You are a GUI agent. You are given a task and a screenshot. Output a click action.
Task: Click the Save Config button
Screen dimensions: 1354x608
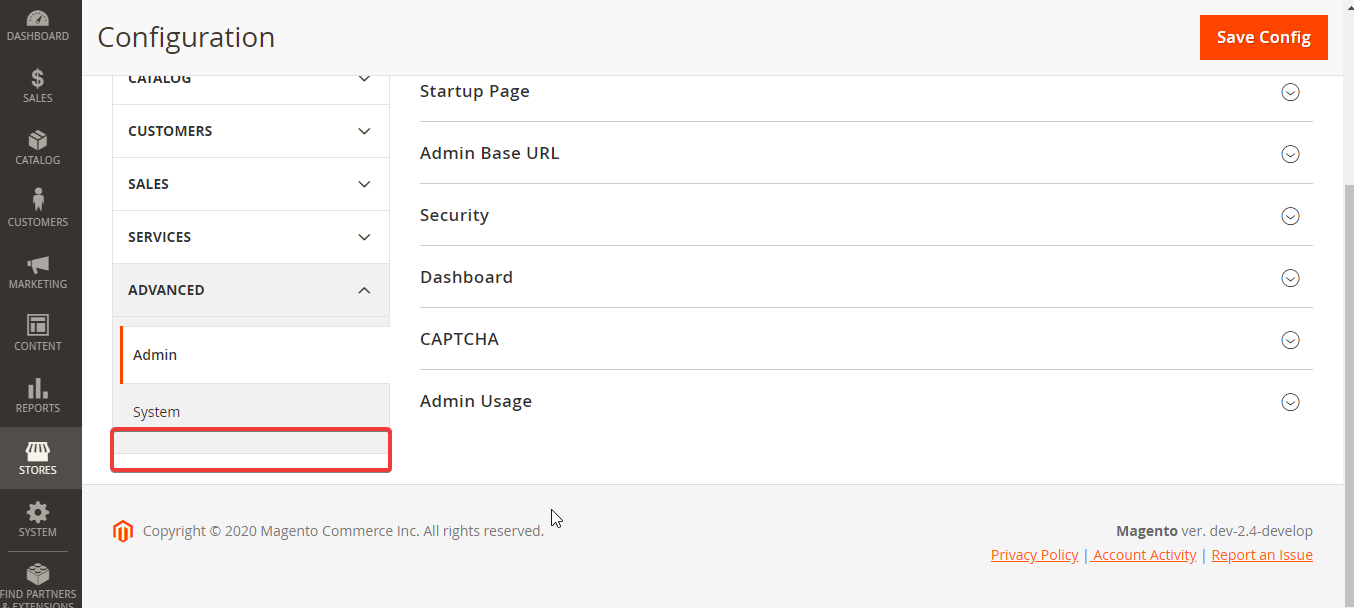pos(1263,37)
